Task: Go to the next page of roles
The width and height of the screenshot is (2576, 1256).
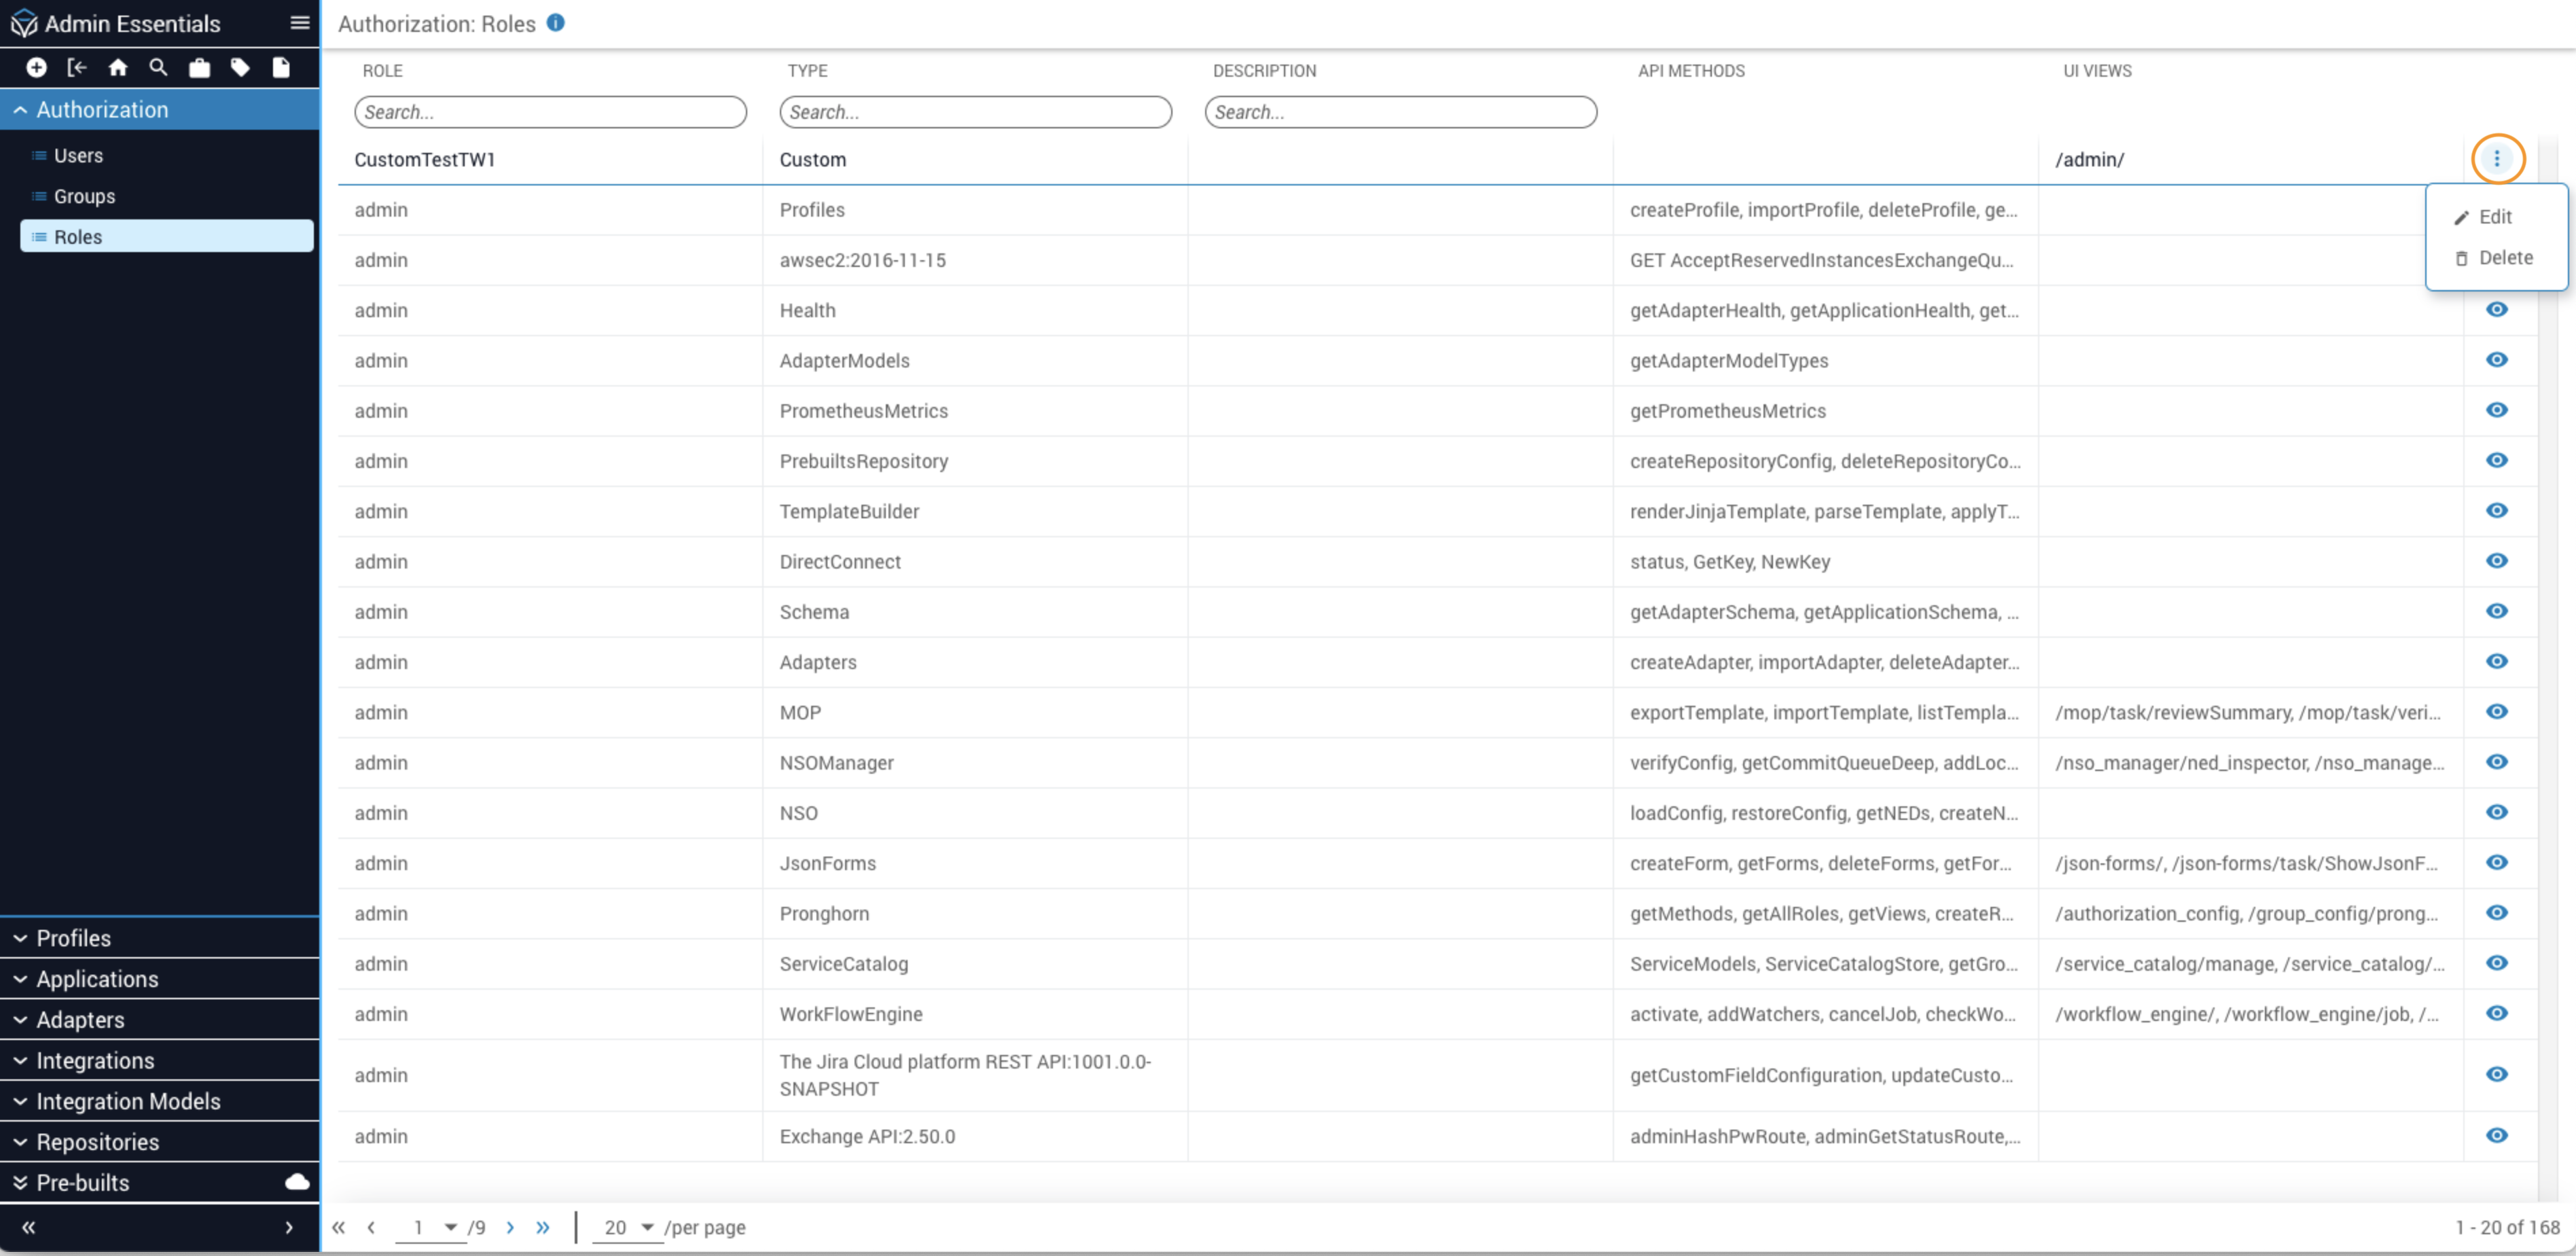Action: click(510, 1227)
